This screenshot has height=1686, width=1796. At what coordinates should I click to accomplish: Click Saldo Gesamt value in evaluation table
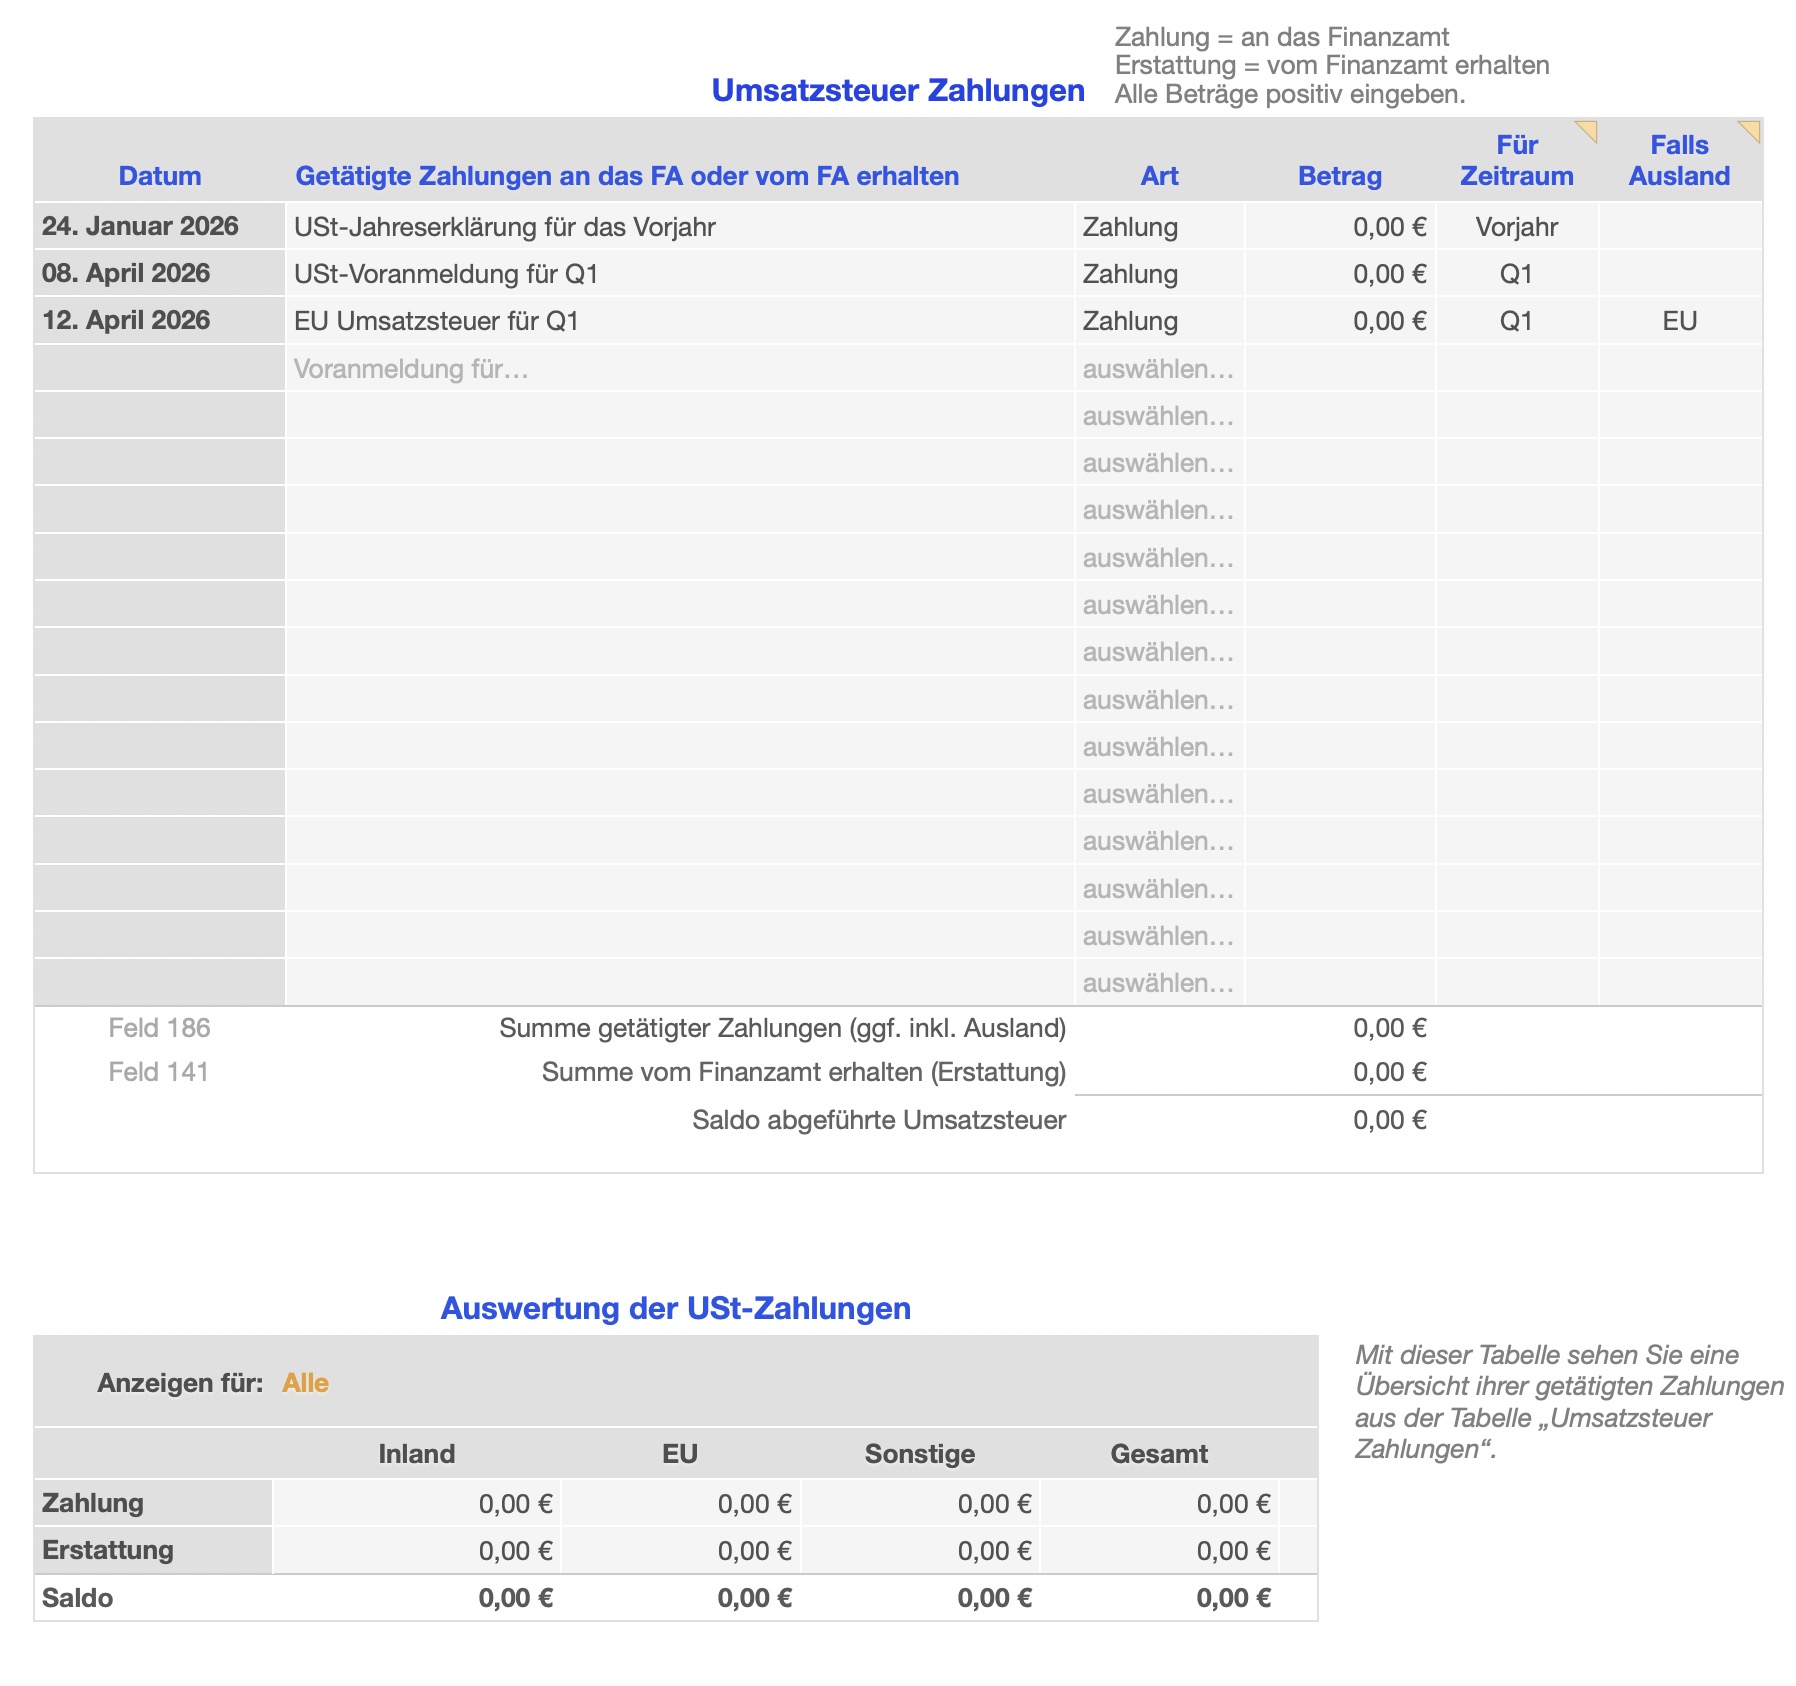[x=1232, y=1598]
